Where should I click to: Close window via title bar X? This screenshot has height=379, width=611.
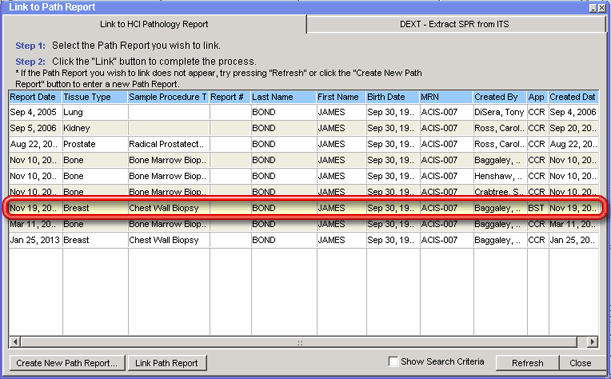pos(602,8)
